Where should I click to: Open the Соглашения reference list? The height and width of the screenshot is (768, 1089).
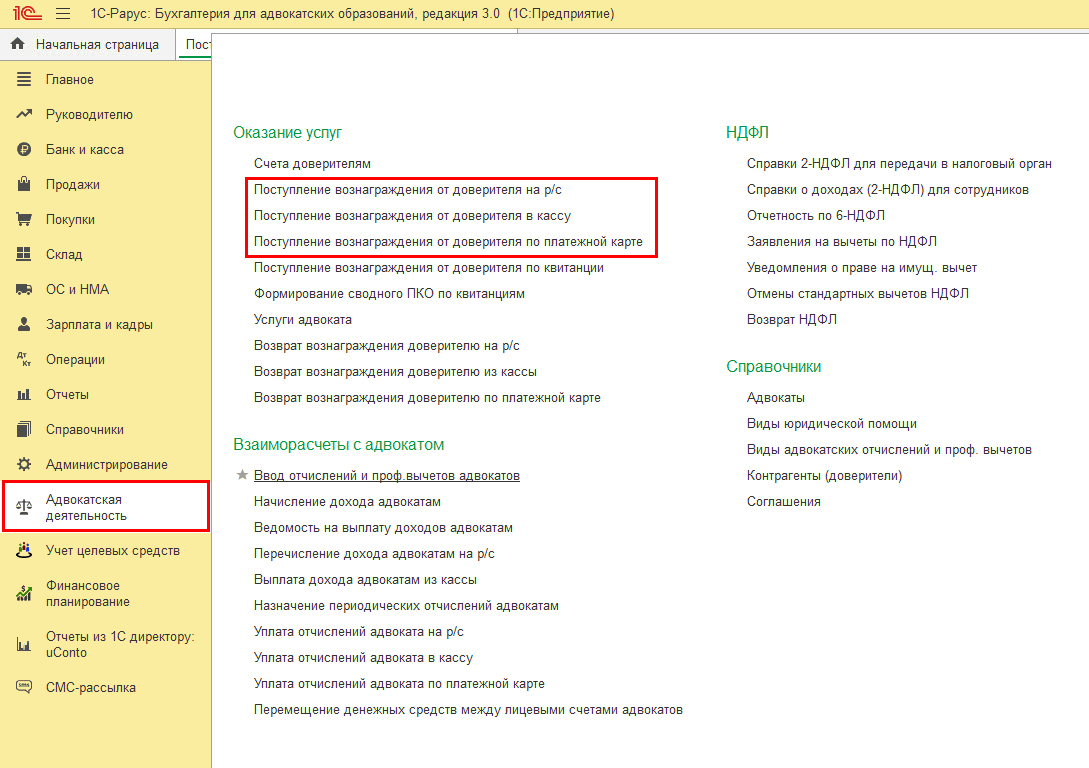pos(783,502)
